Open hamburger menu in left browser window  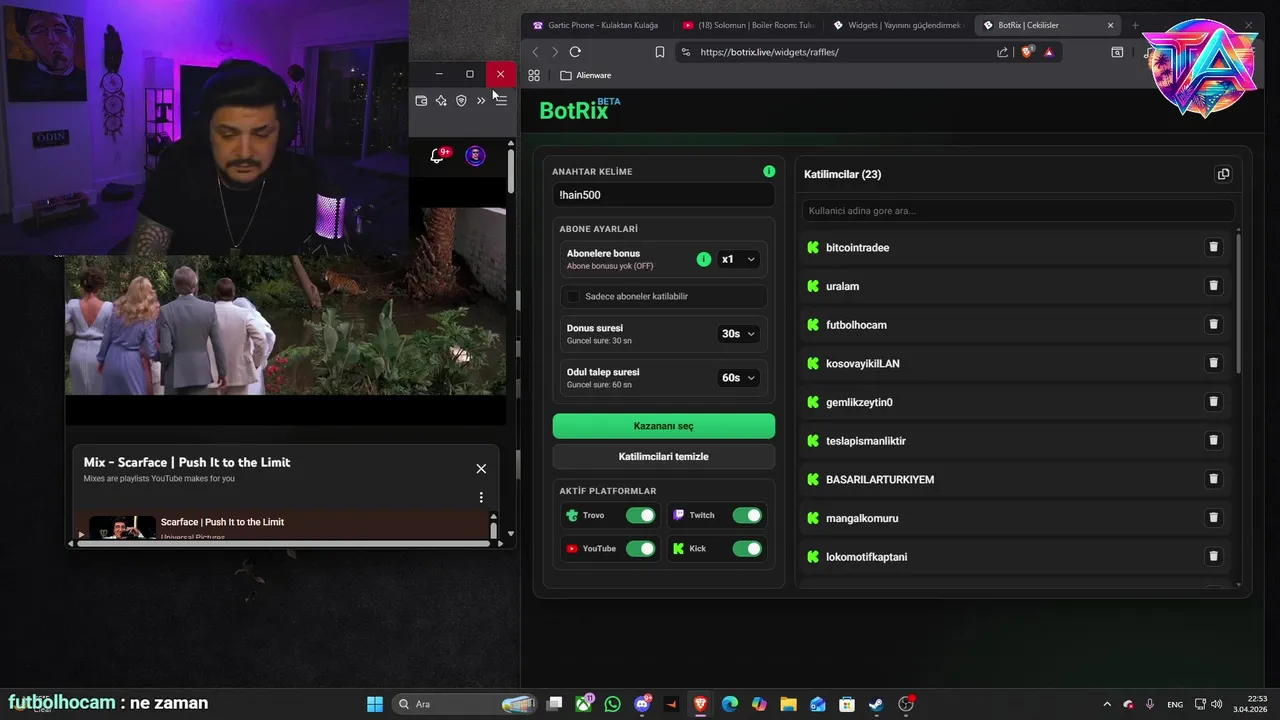pyautogui.click(x=501, y=100)
